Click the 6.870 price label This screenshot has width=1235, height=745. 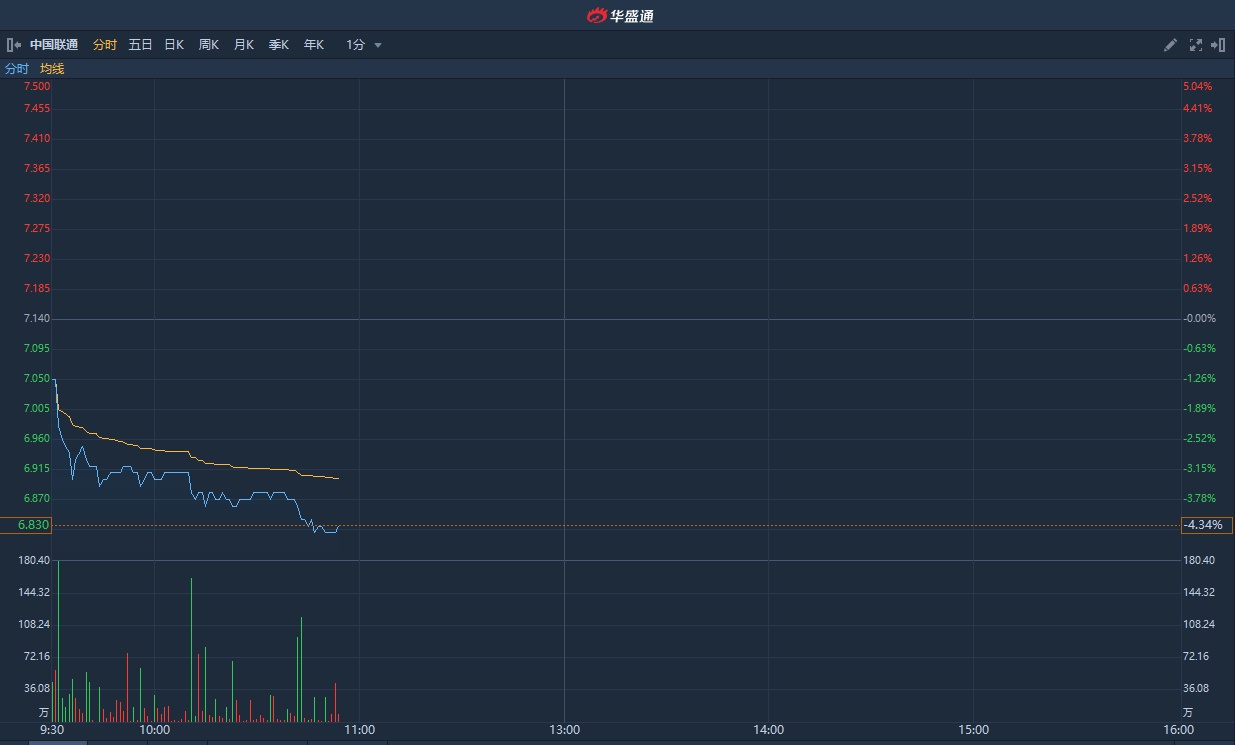pos(36,498)
